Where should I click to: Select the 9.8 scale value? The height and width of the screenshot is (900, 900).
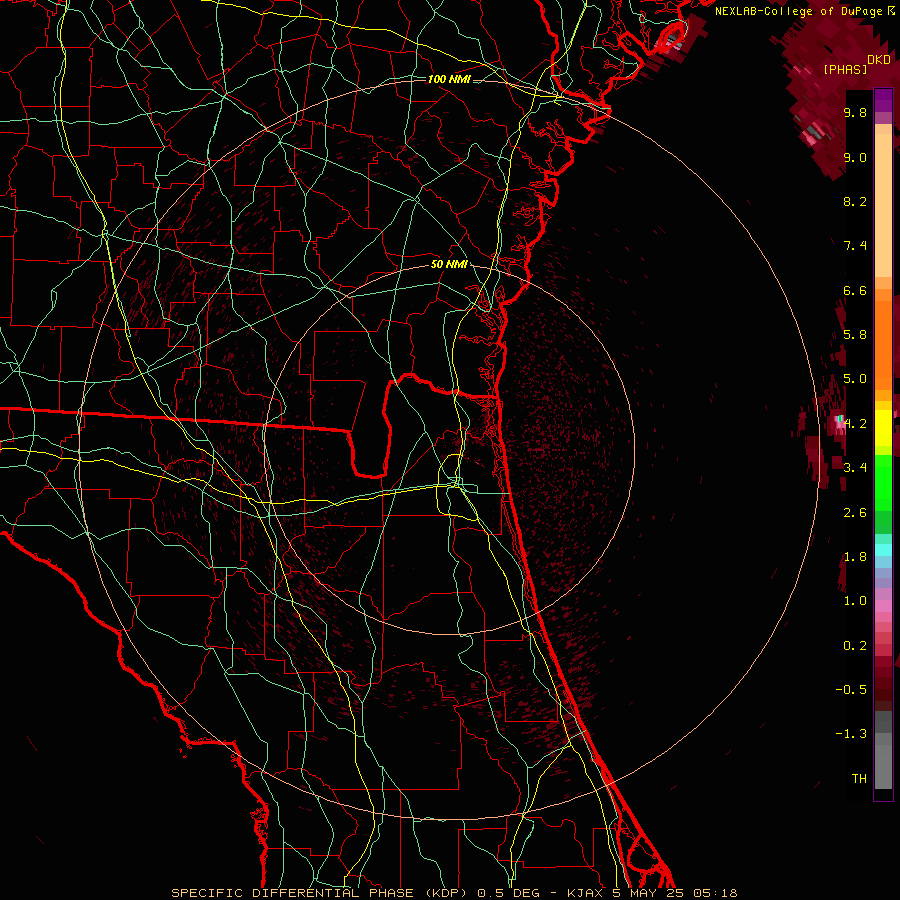coord(855,112)
